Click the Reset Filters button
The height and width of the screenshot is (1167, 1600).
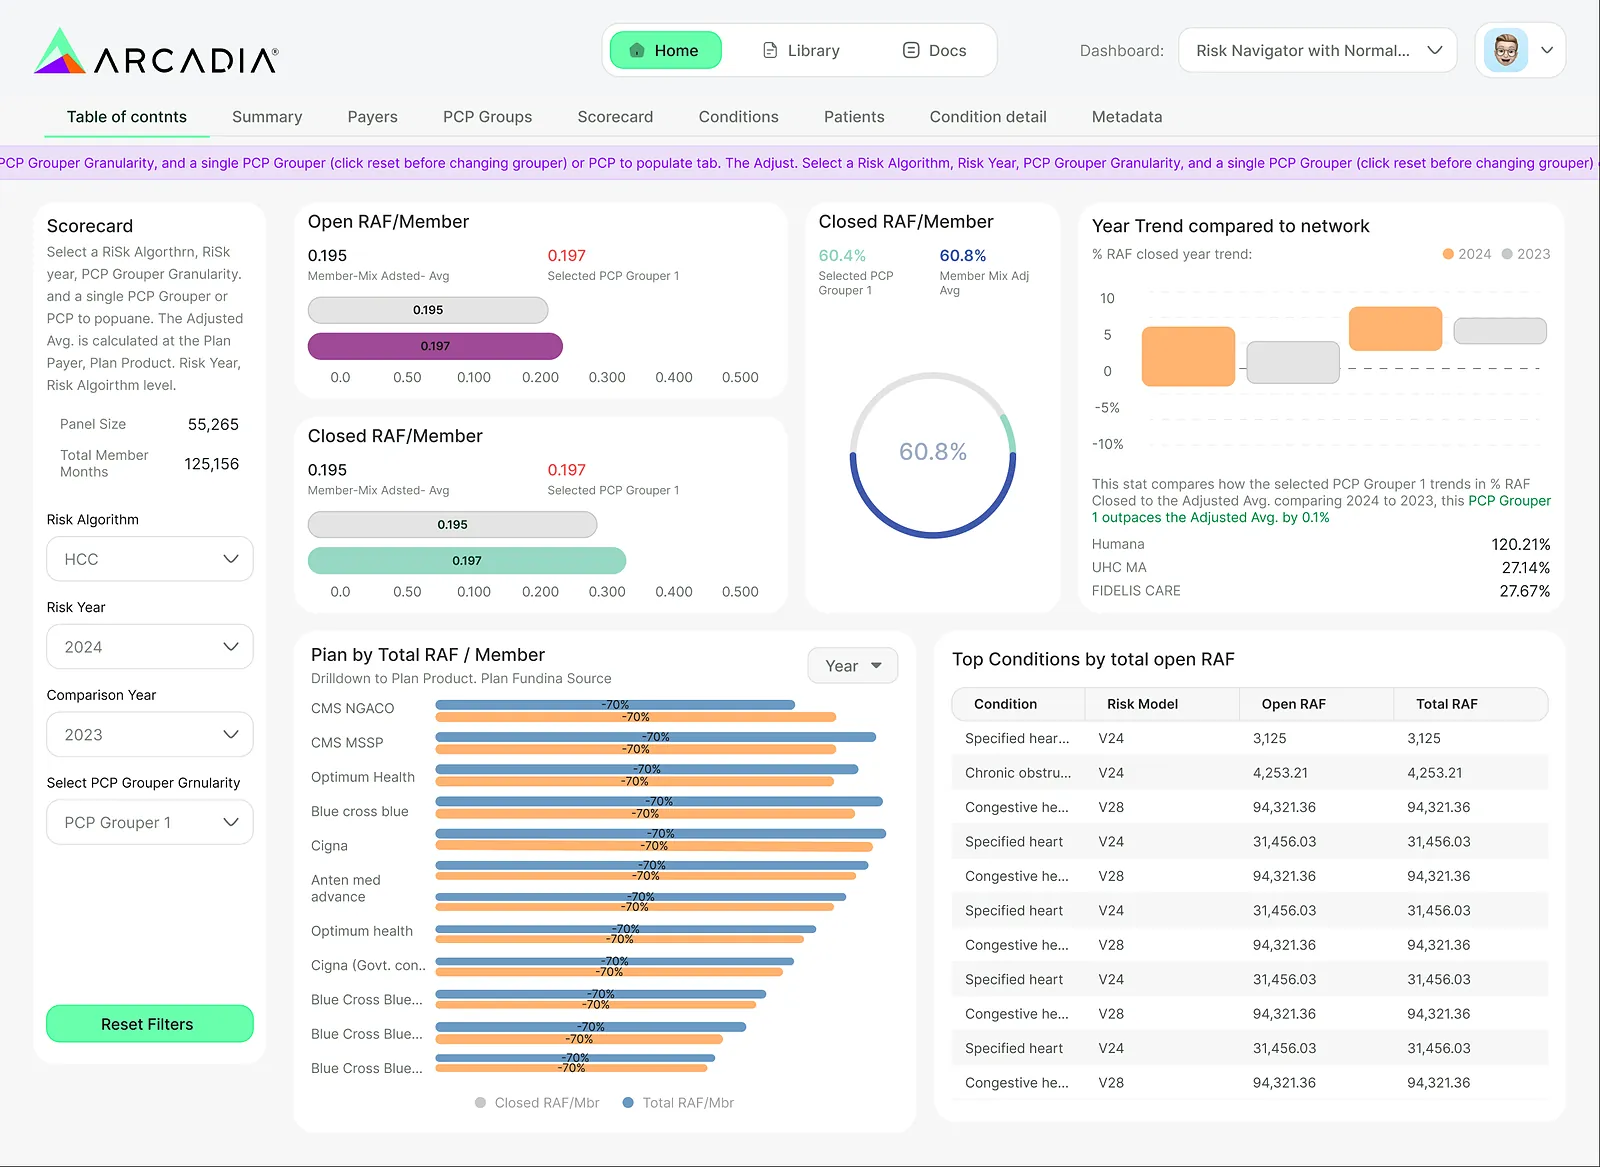tap(150, 1024)
